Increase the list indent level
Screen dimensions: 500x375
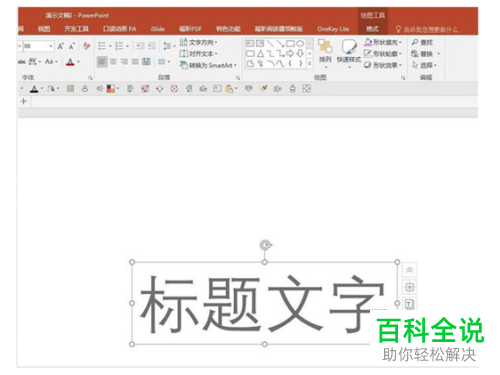[152, 46]
